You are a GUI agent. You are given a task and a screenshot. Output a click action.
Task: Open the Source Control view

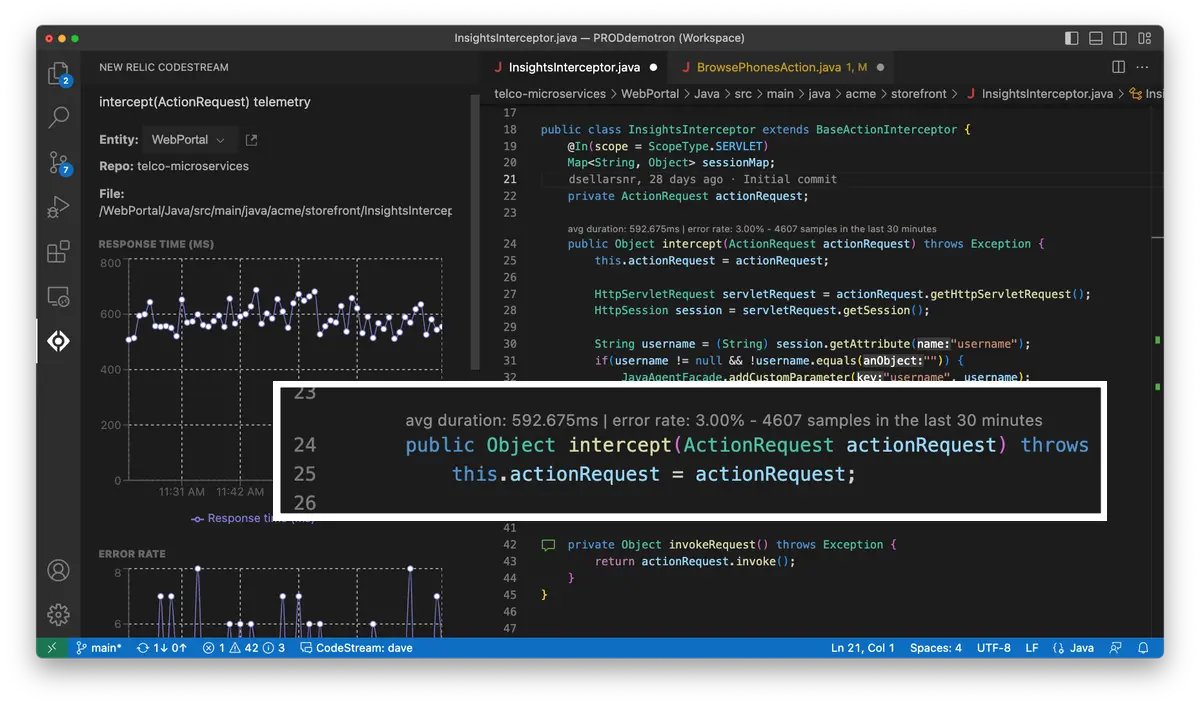[x=58, y=163]
